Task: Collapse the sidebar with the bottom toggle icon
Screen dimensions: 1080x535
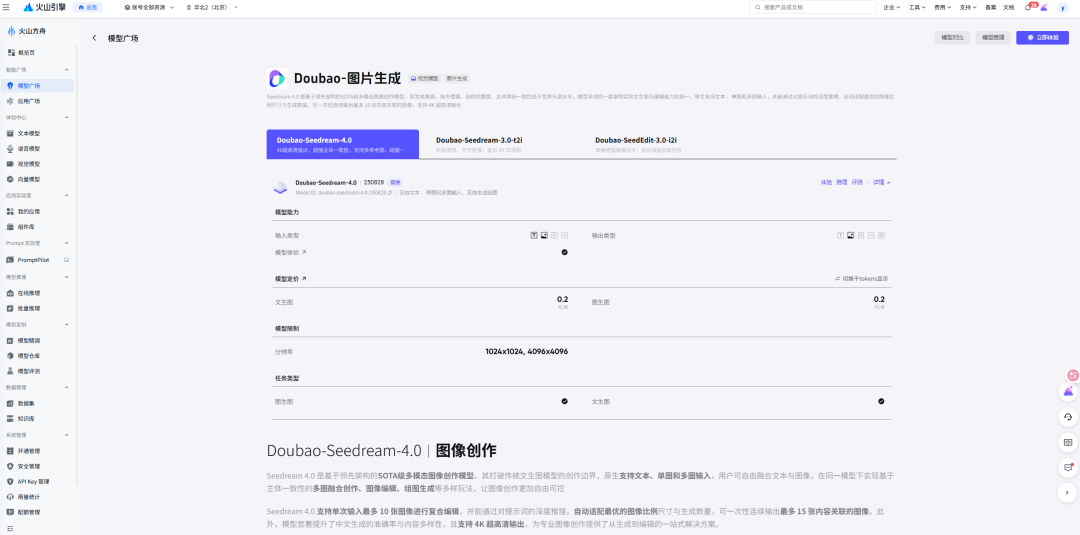Action: coord(8,528)
